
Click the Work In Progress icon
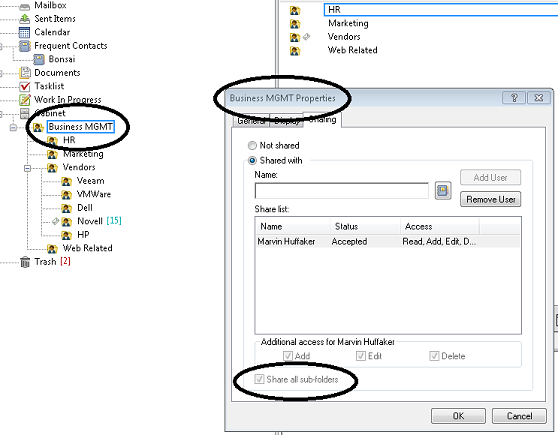point(25,100)
